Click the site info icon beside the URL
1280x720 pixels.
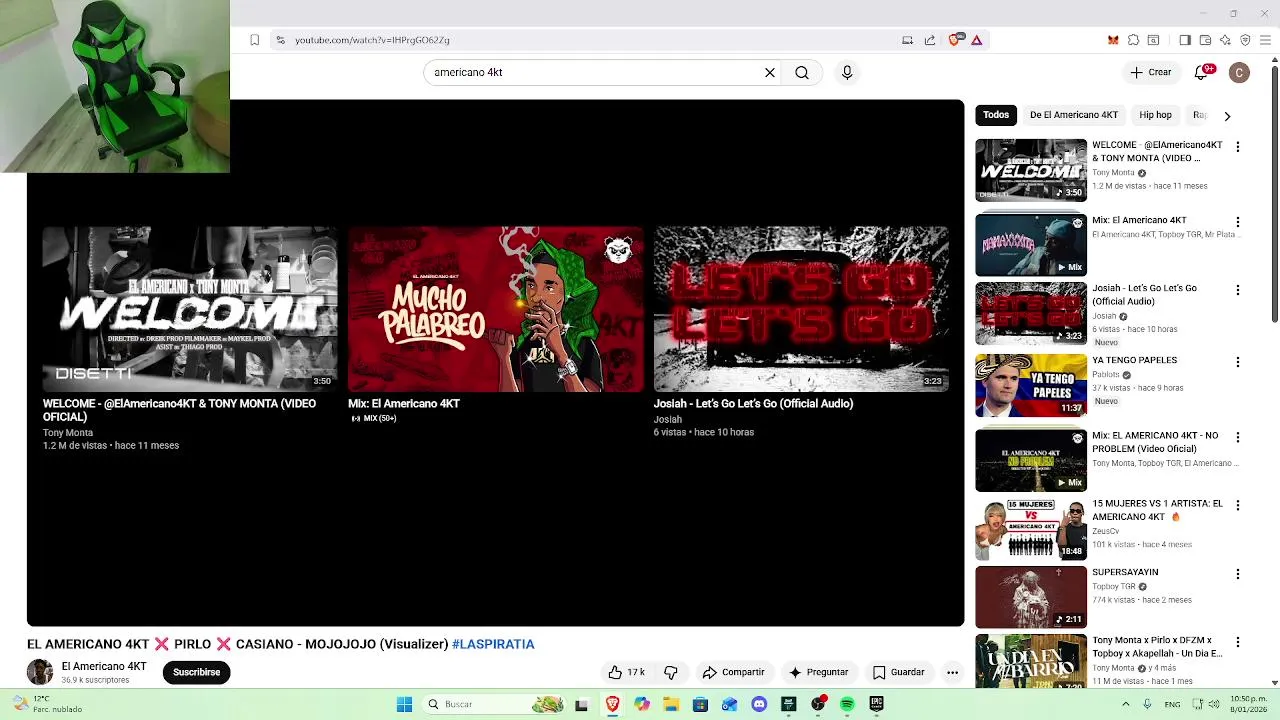pos(281,40)
